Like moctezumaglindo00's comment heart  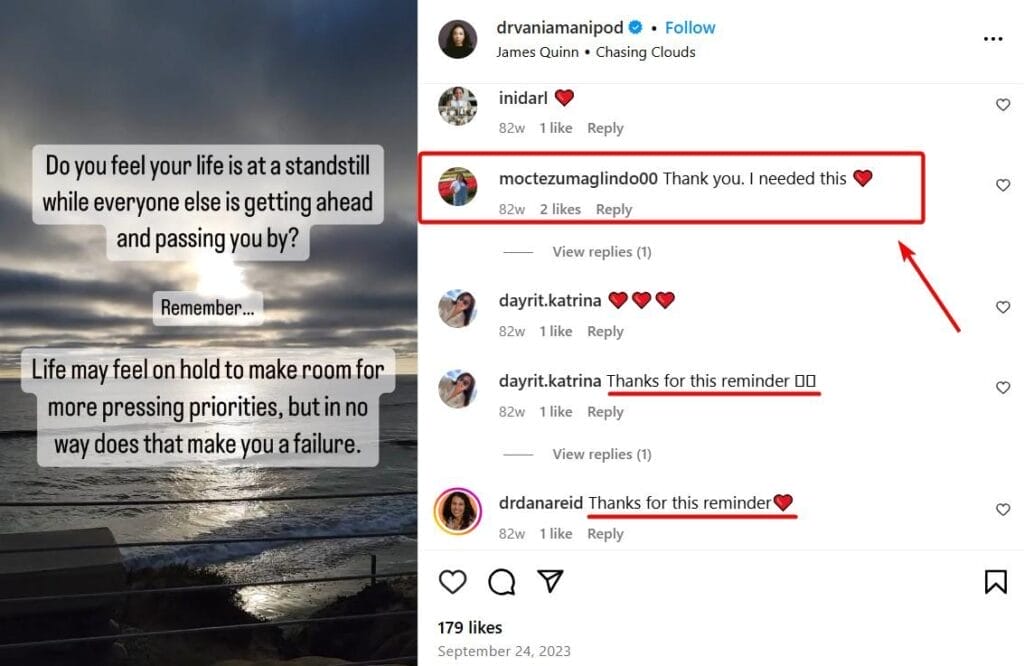coord(1002,185)
